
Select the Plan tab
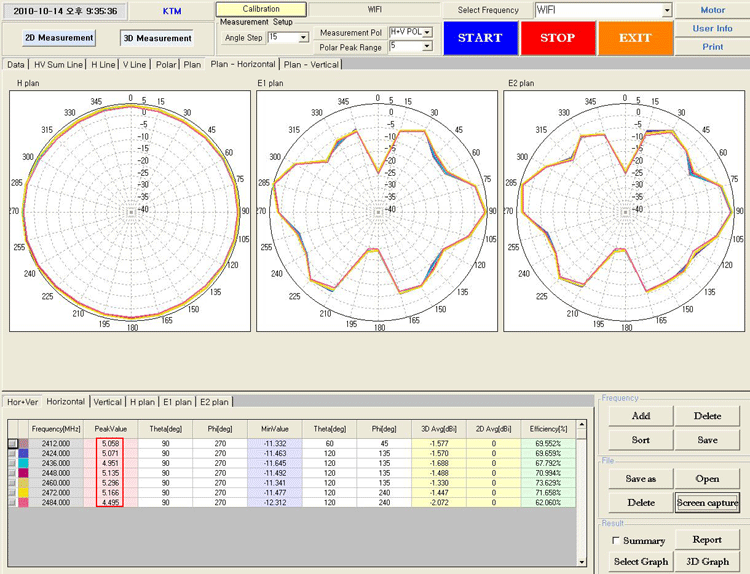192,65
